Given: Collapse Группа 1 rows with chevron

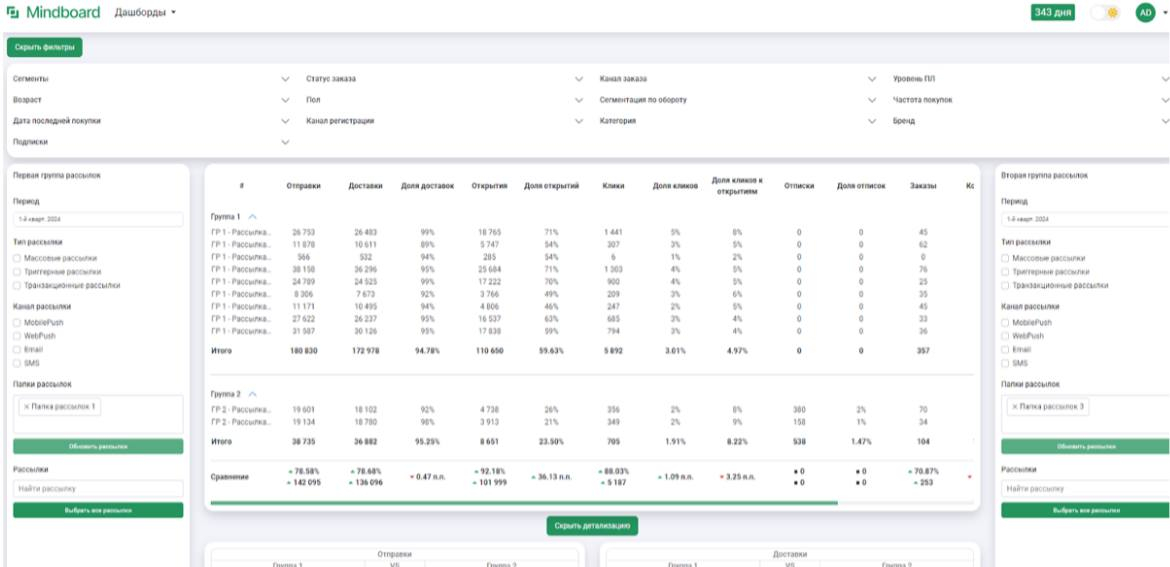Looking at the screenshot, I should click(x=252, y=216).
